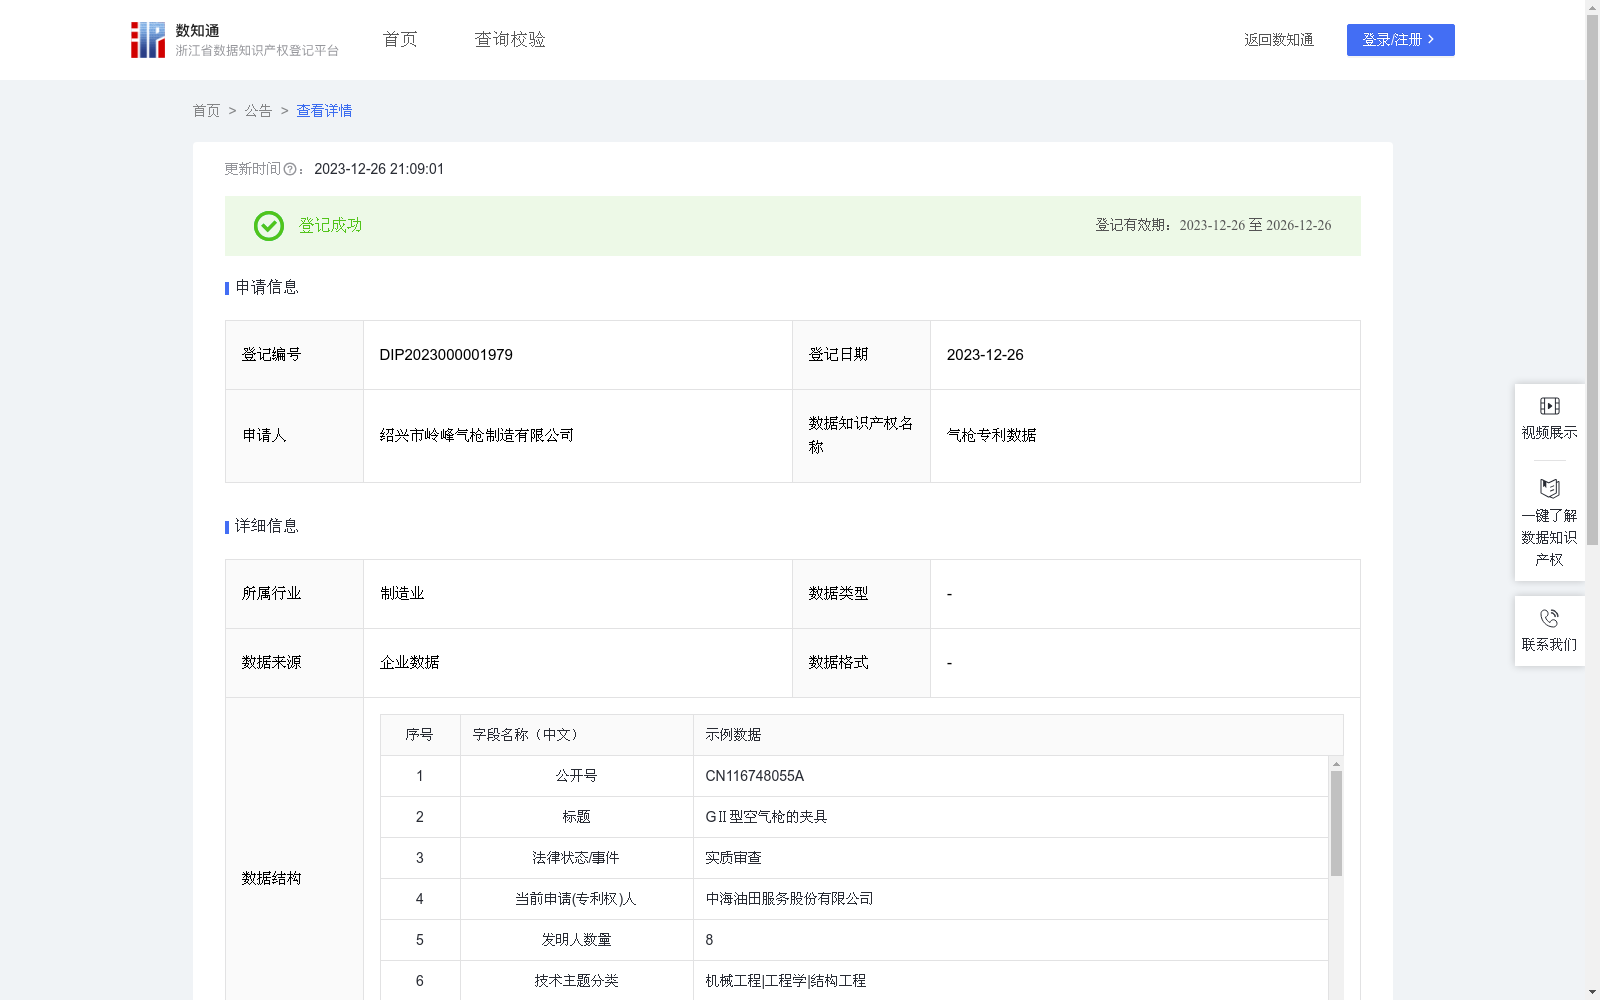Click the 技术主题分类 field name cell
The height and width of the screenshot is (1000, 1600).
point(576,981)
